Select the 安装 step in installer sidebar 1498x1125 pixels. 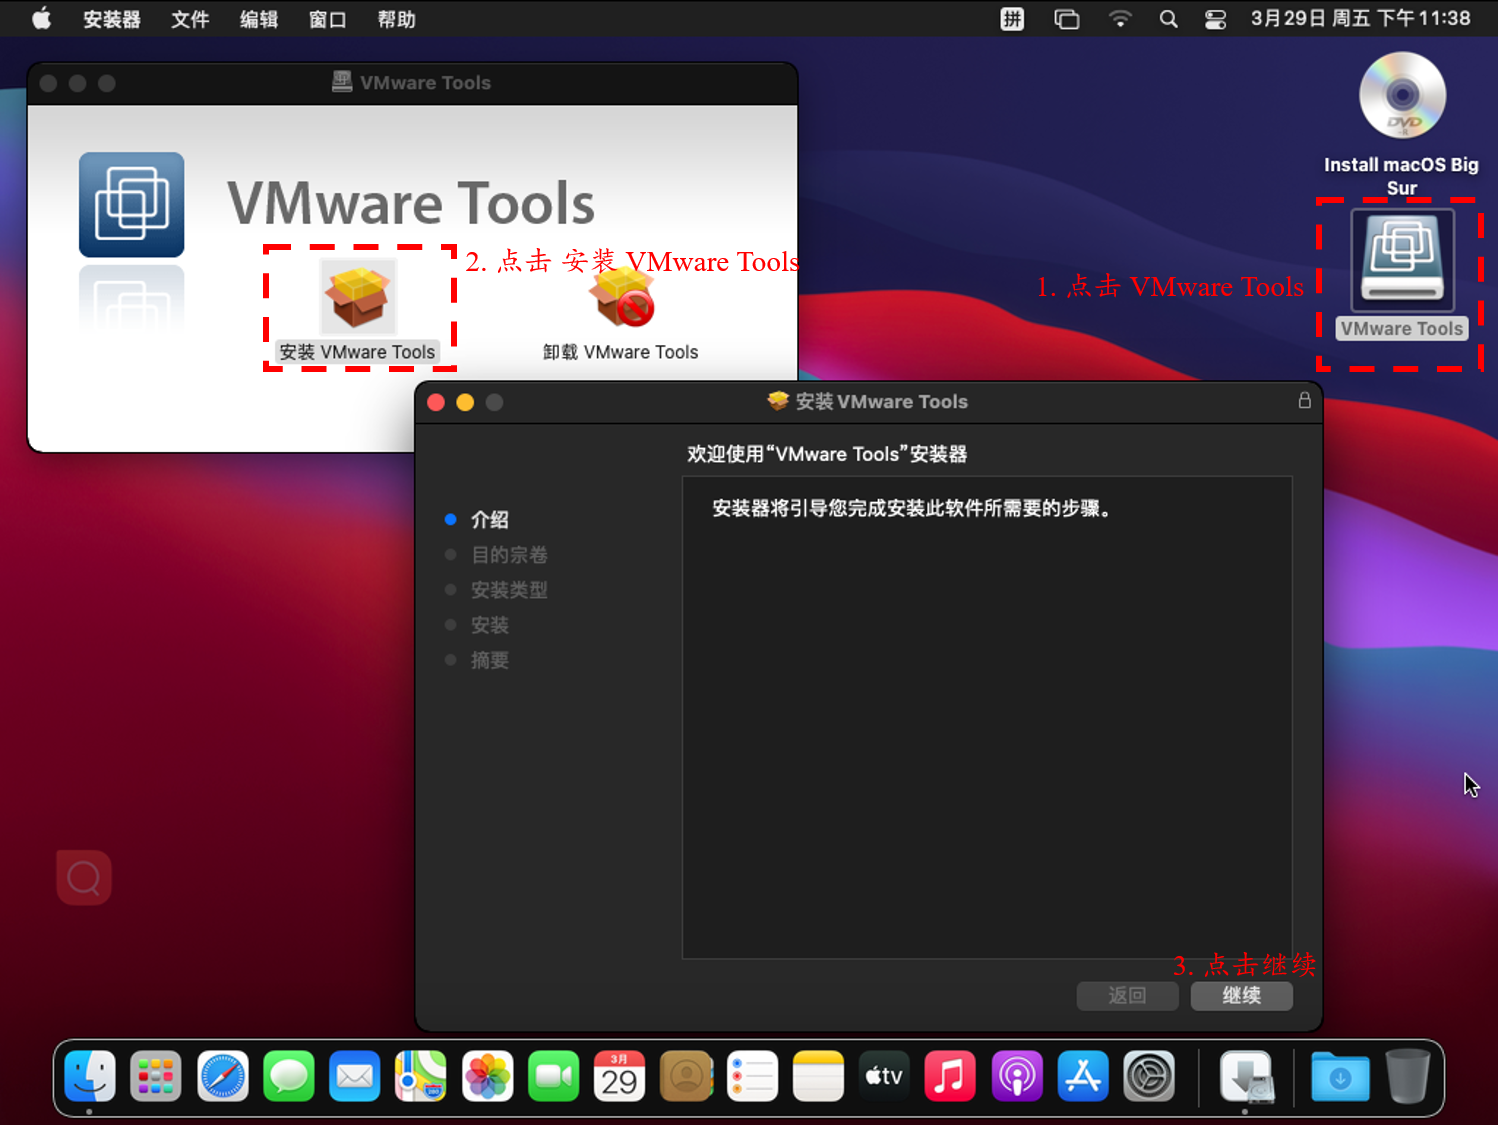point(490,625)
